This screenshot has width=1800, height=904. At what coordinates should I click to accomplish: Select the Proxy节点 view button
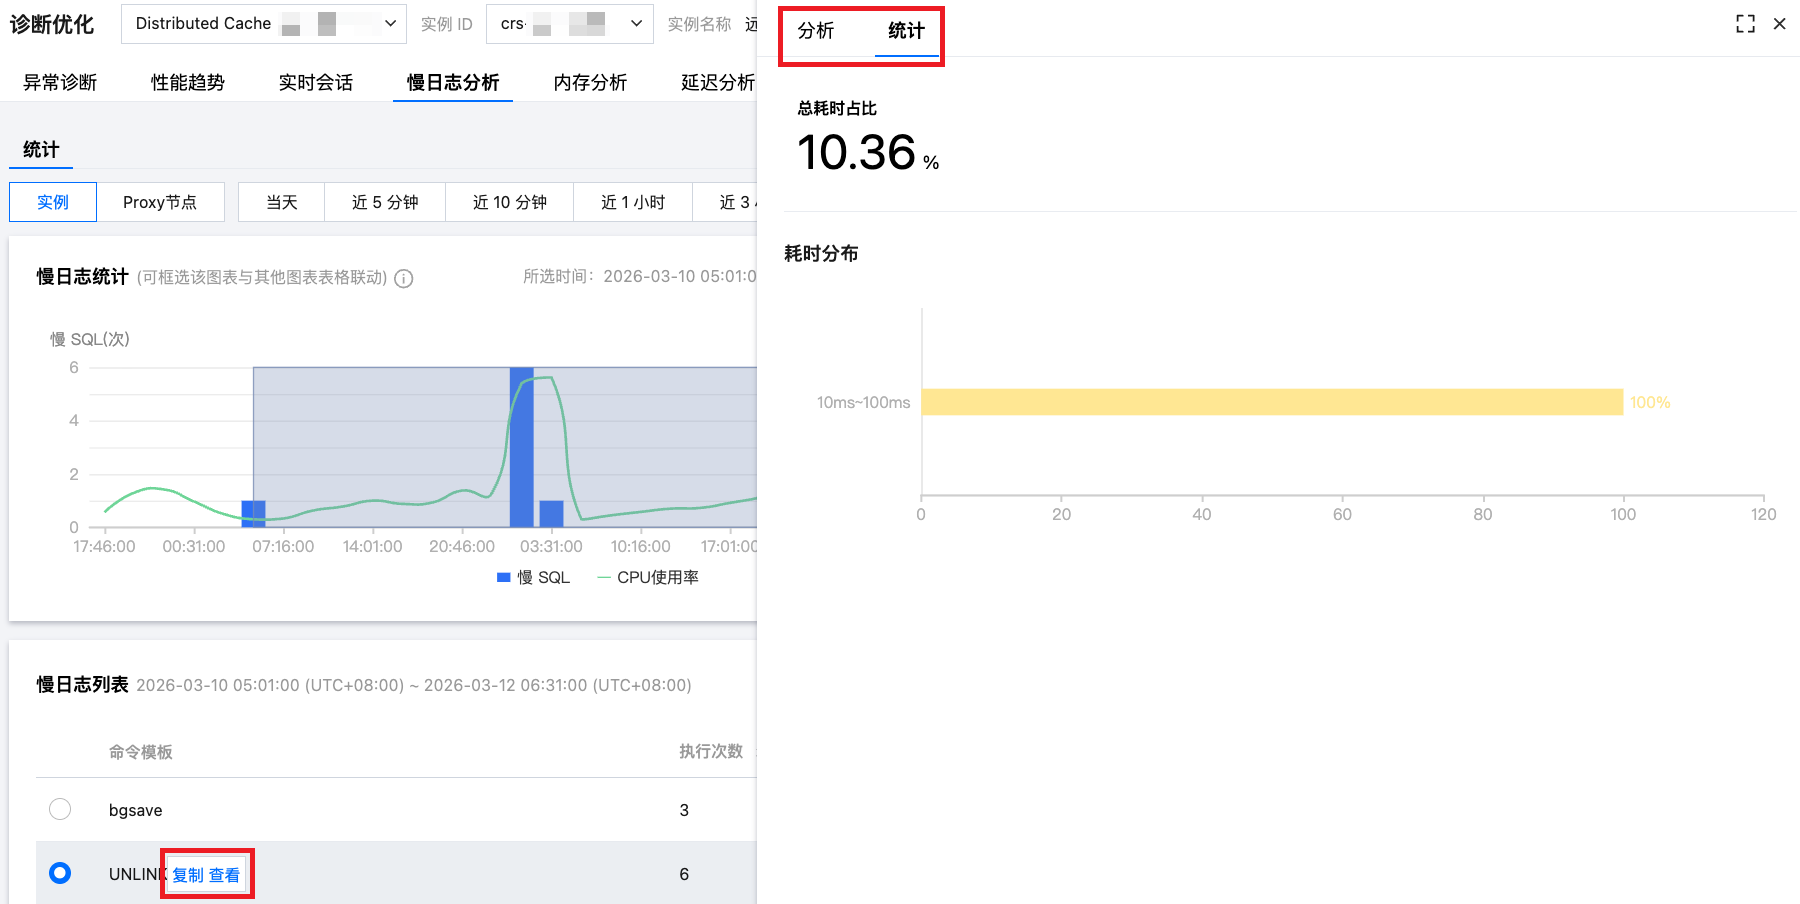pyautogui.click(x=160, y=202)
